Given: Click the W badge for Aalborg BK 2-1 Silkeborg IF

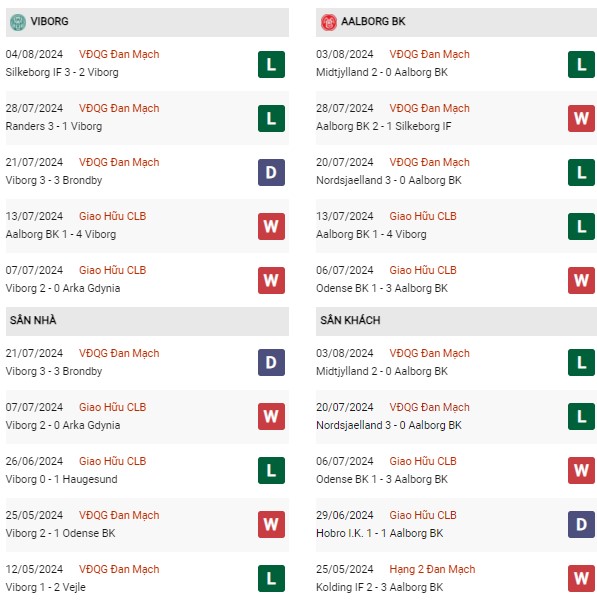Looking at the screenshot, I should 581,118.
